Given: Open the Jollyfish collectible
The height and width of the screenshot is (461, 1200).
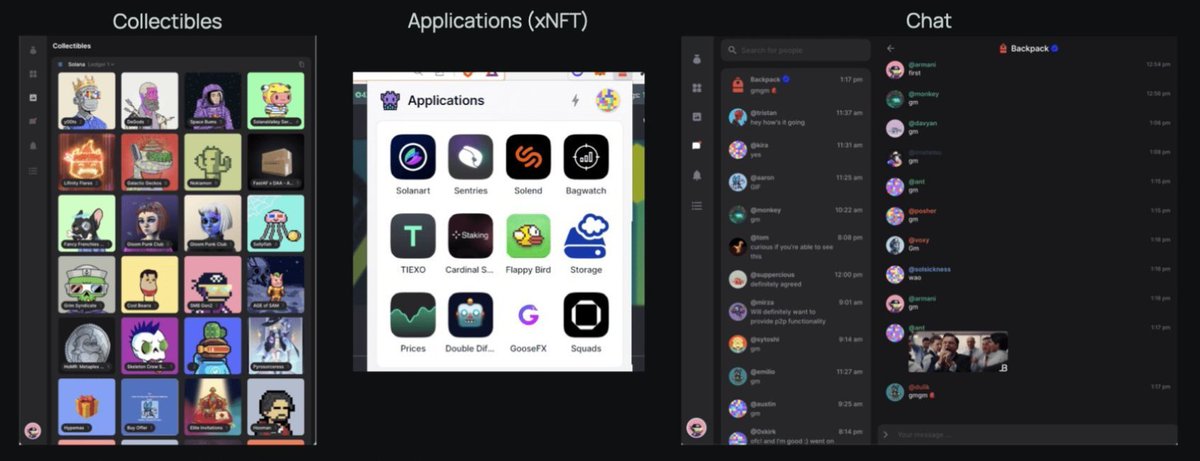Looking at the screenshot, I should pos(276,223).
